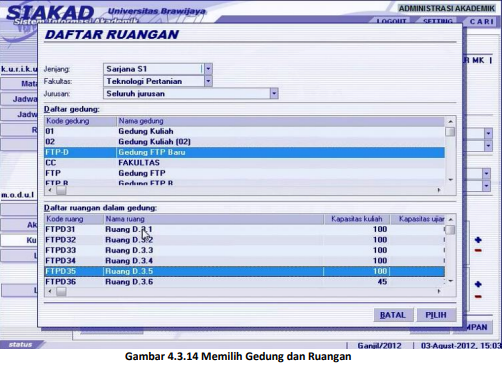Click the BATAL button
The image size is (502, 365).
393,315
